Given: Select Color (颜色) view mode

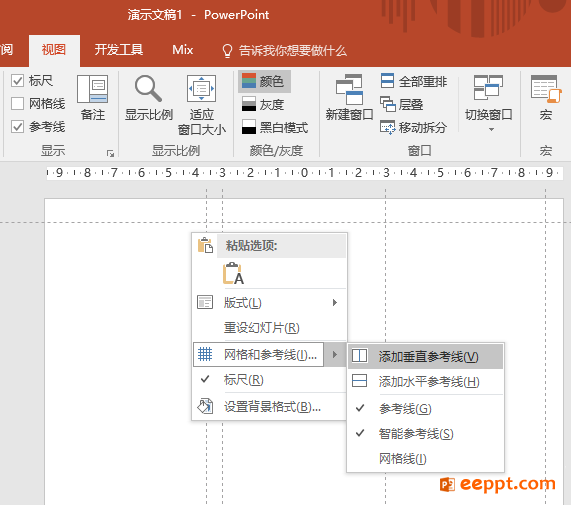Looking at the screenshot, I should 264,81.
